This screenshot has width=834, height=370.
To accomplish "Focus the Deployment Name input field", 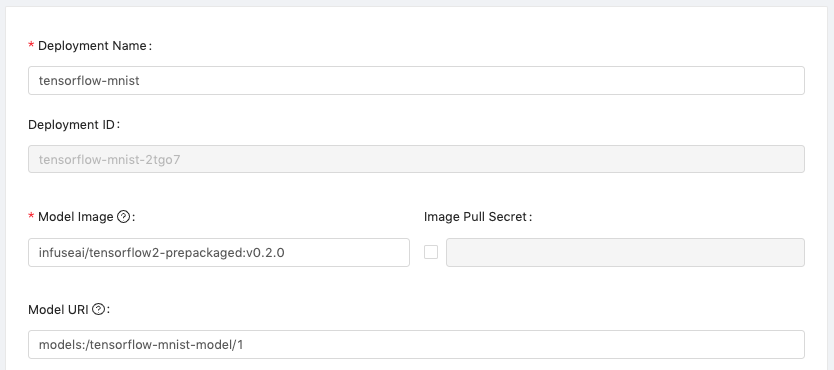I will 416,80.
